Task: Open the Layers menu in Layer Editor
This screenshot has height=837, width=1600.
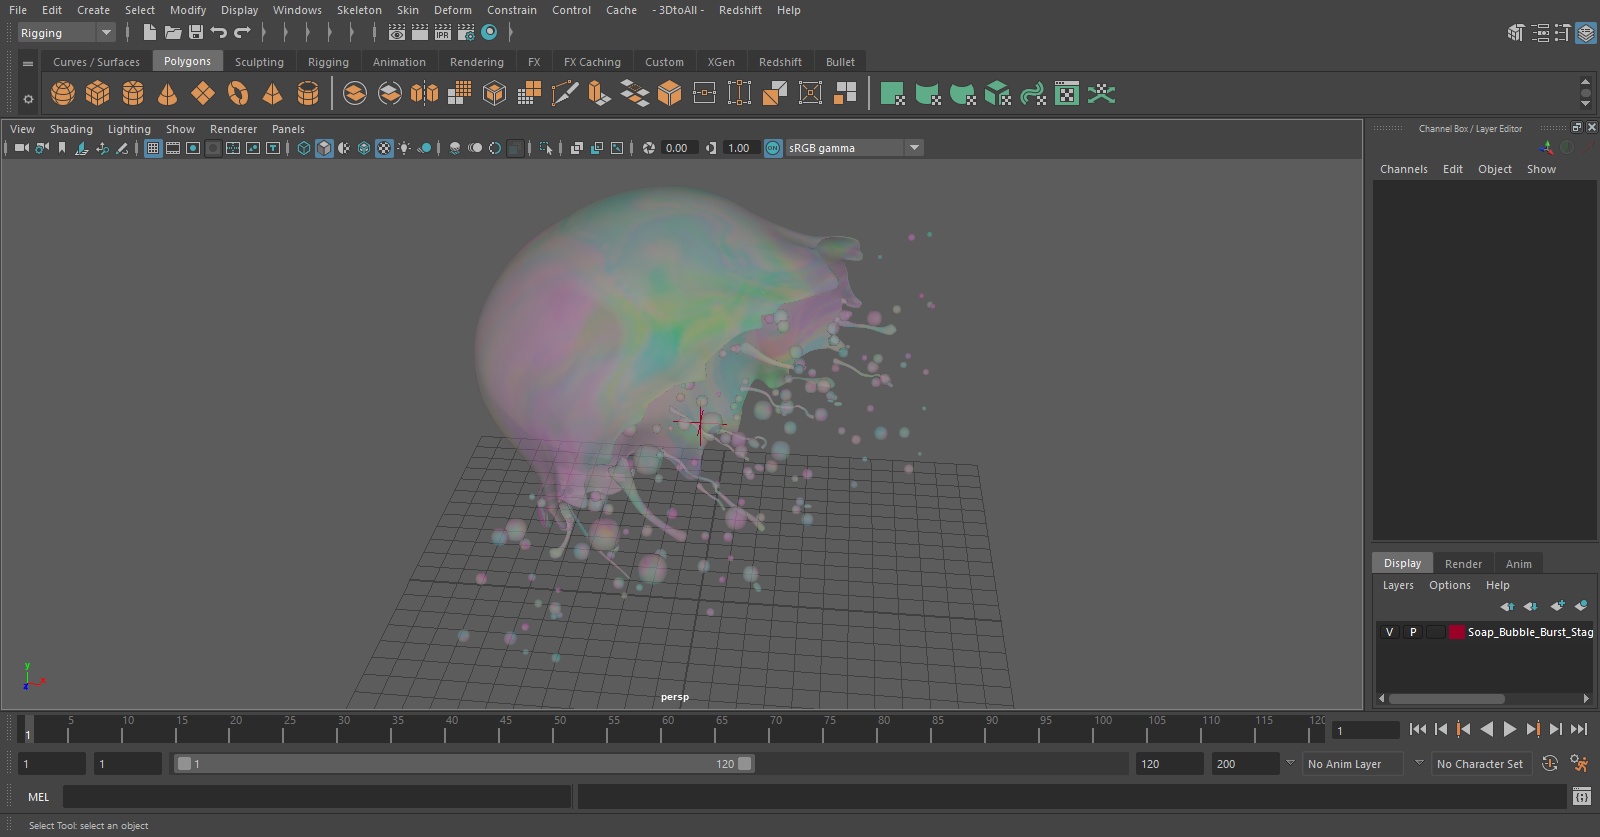Action: (1398, 585)
